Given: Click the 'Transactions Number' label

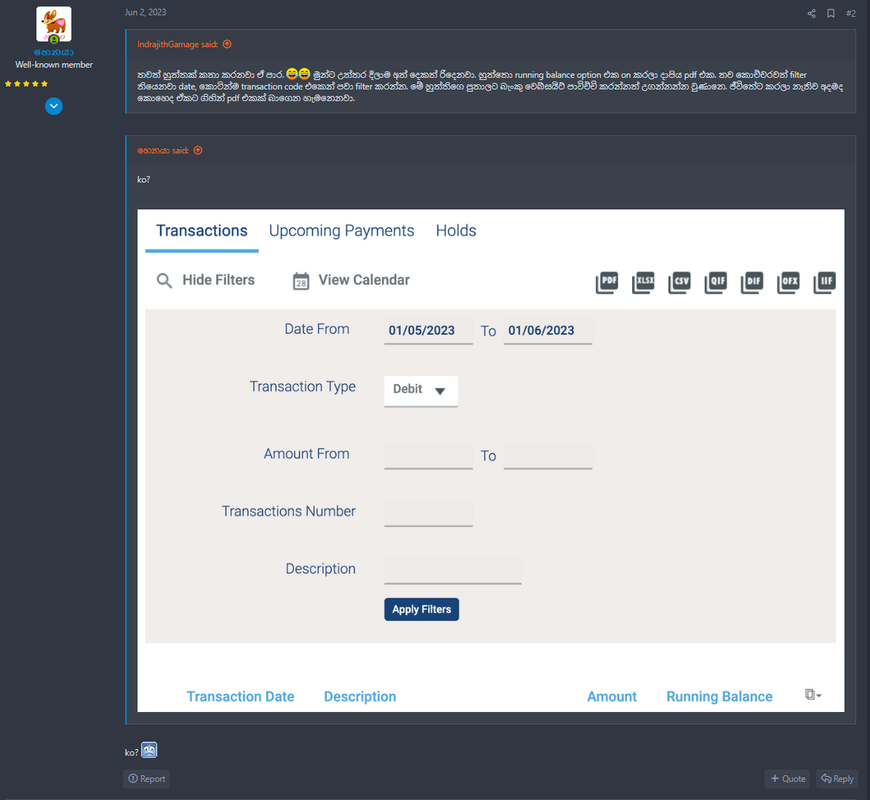Looking at the screenshot, I should coord(289,511).
